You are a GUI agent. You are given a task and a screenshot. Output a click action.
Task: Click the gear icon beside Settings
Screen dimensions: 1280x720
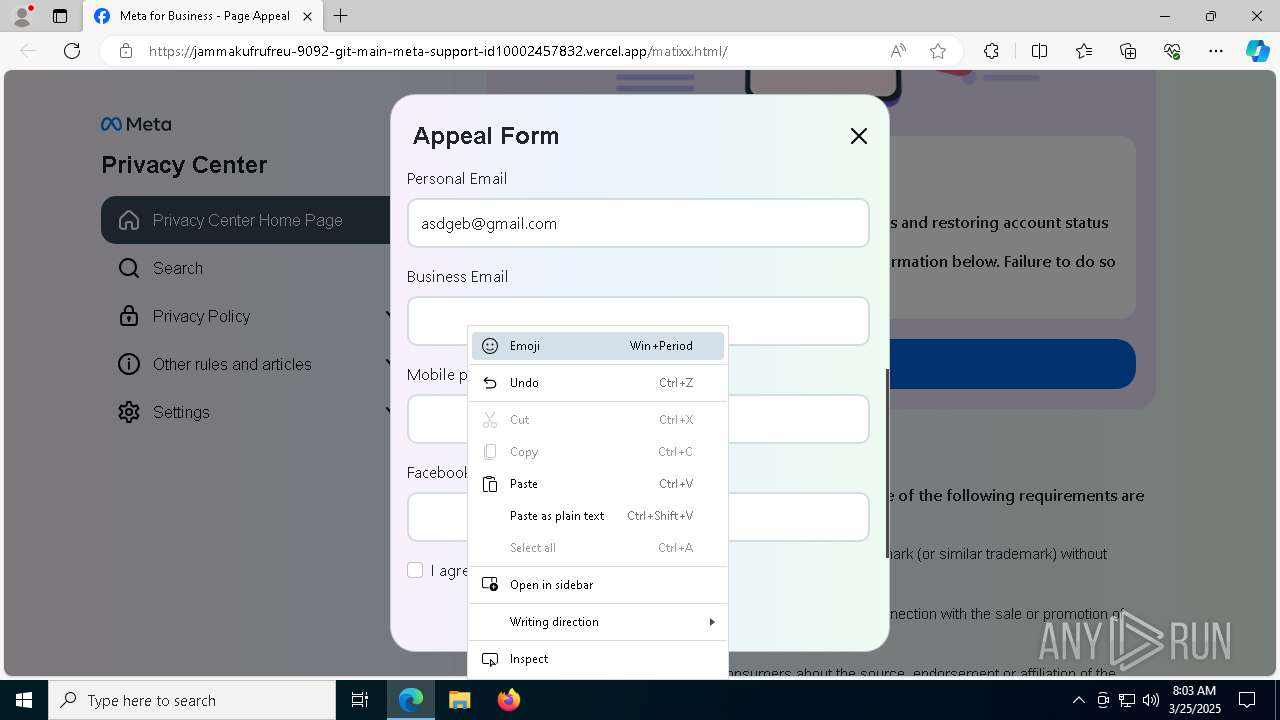click(129, 412)
